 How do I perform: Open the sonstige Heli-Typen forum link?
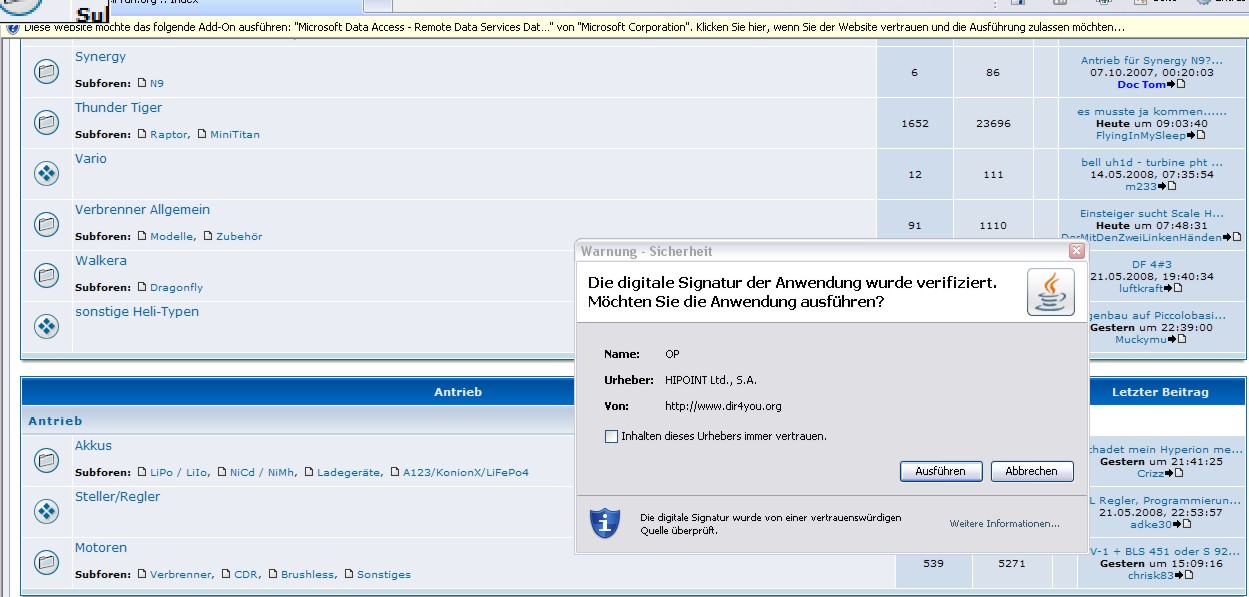point(137,312)
